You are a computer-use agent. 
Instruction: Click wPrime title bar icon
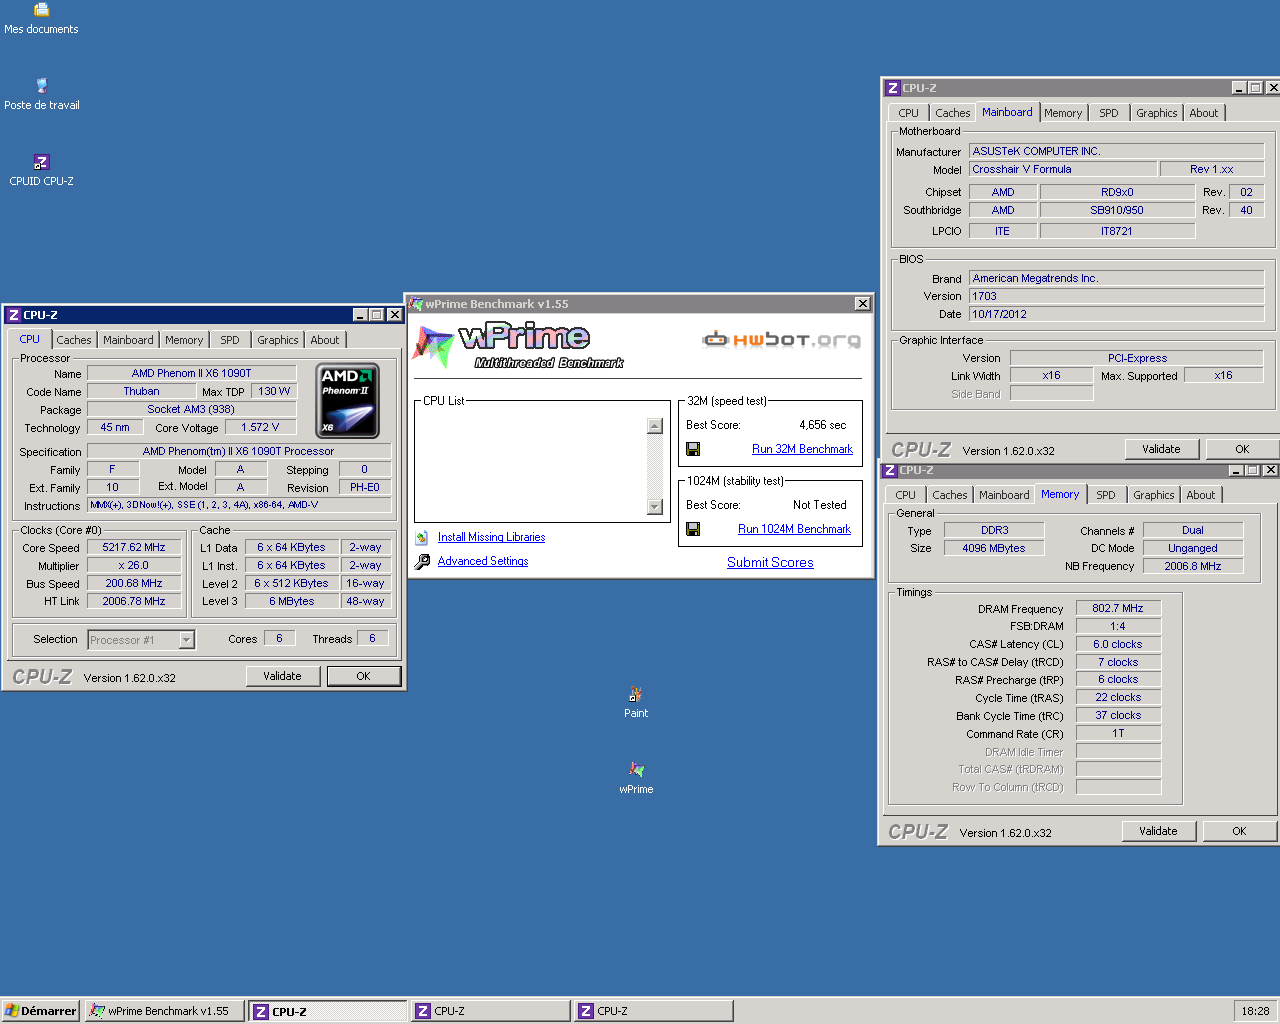[416, 304]
